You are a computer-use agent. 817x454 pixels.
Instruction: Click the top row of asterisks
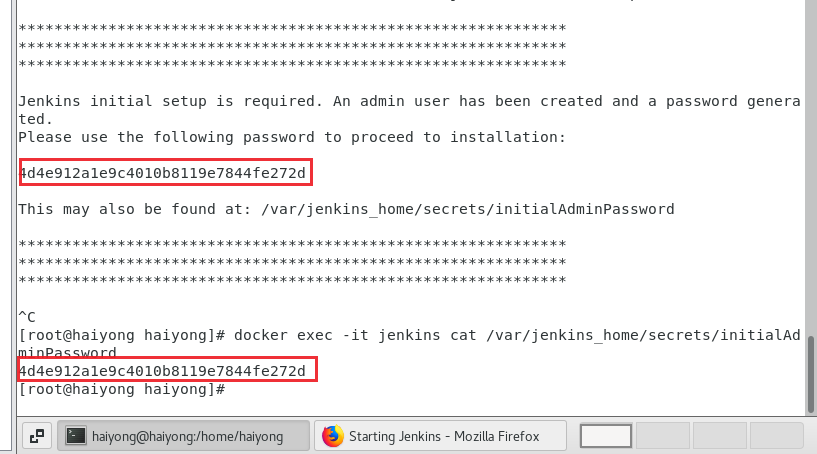coord(292,28)
